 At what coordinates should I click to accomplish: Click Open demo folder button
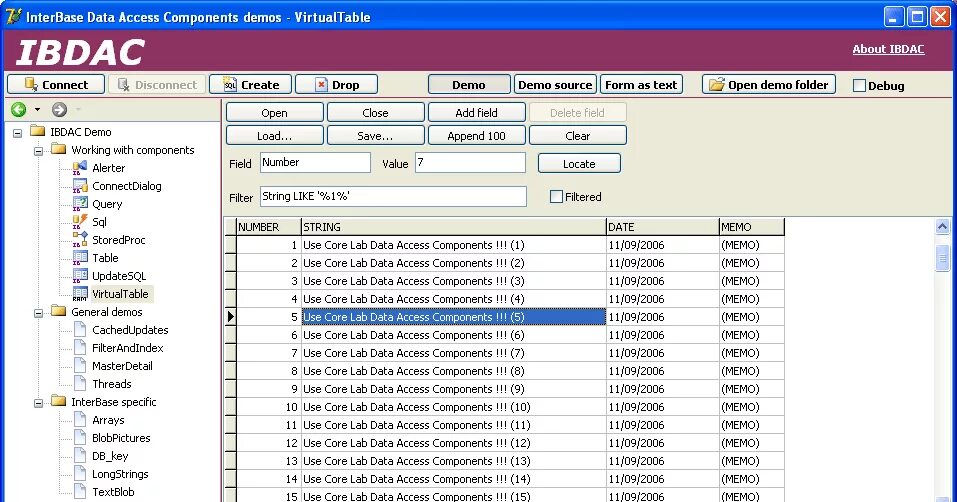point(768,84)
